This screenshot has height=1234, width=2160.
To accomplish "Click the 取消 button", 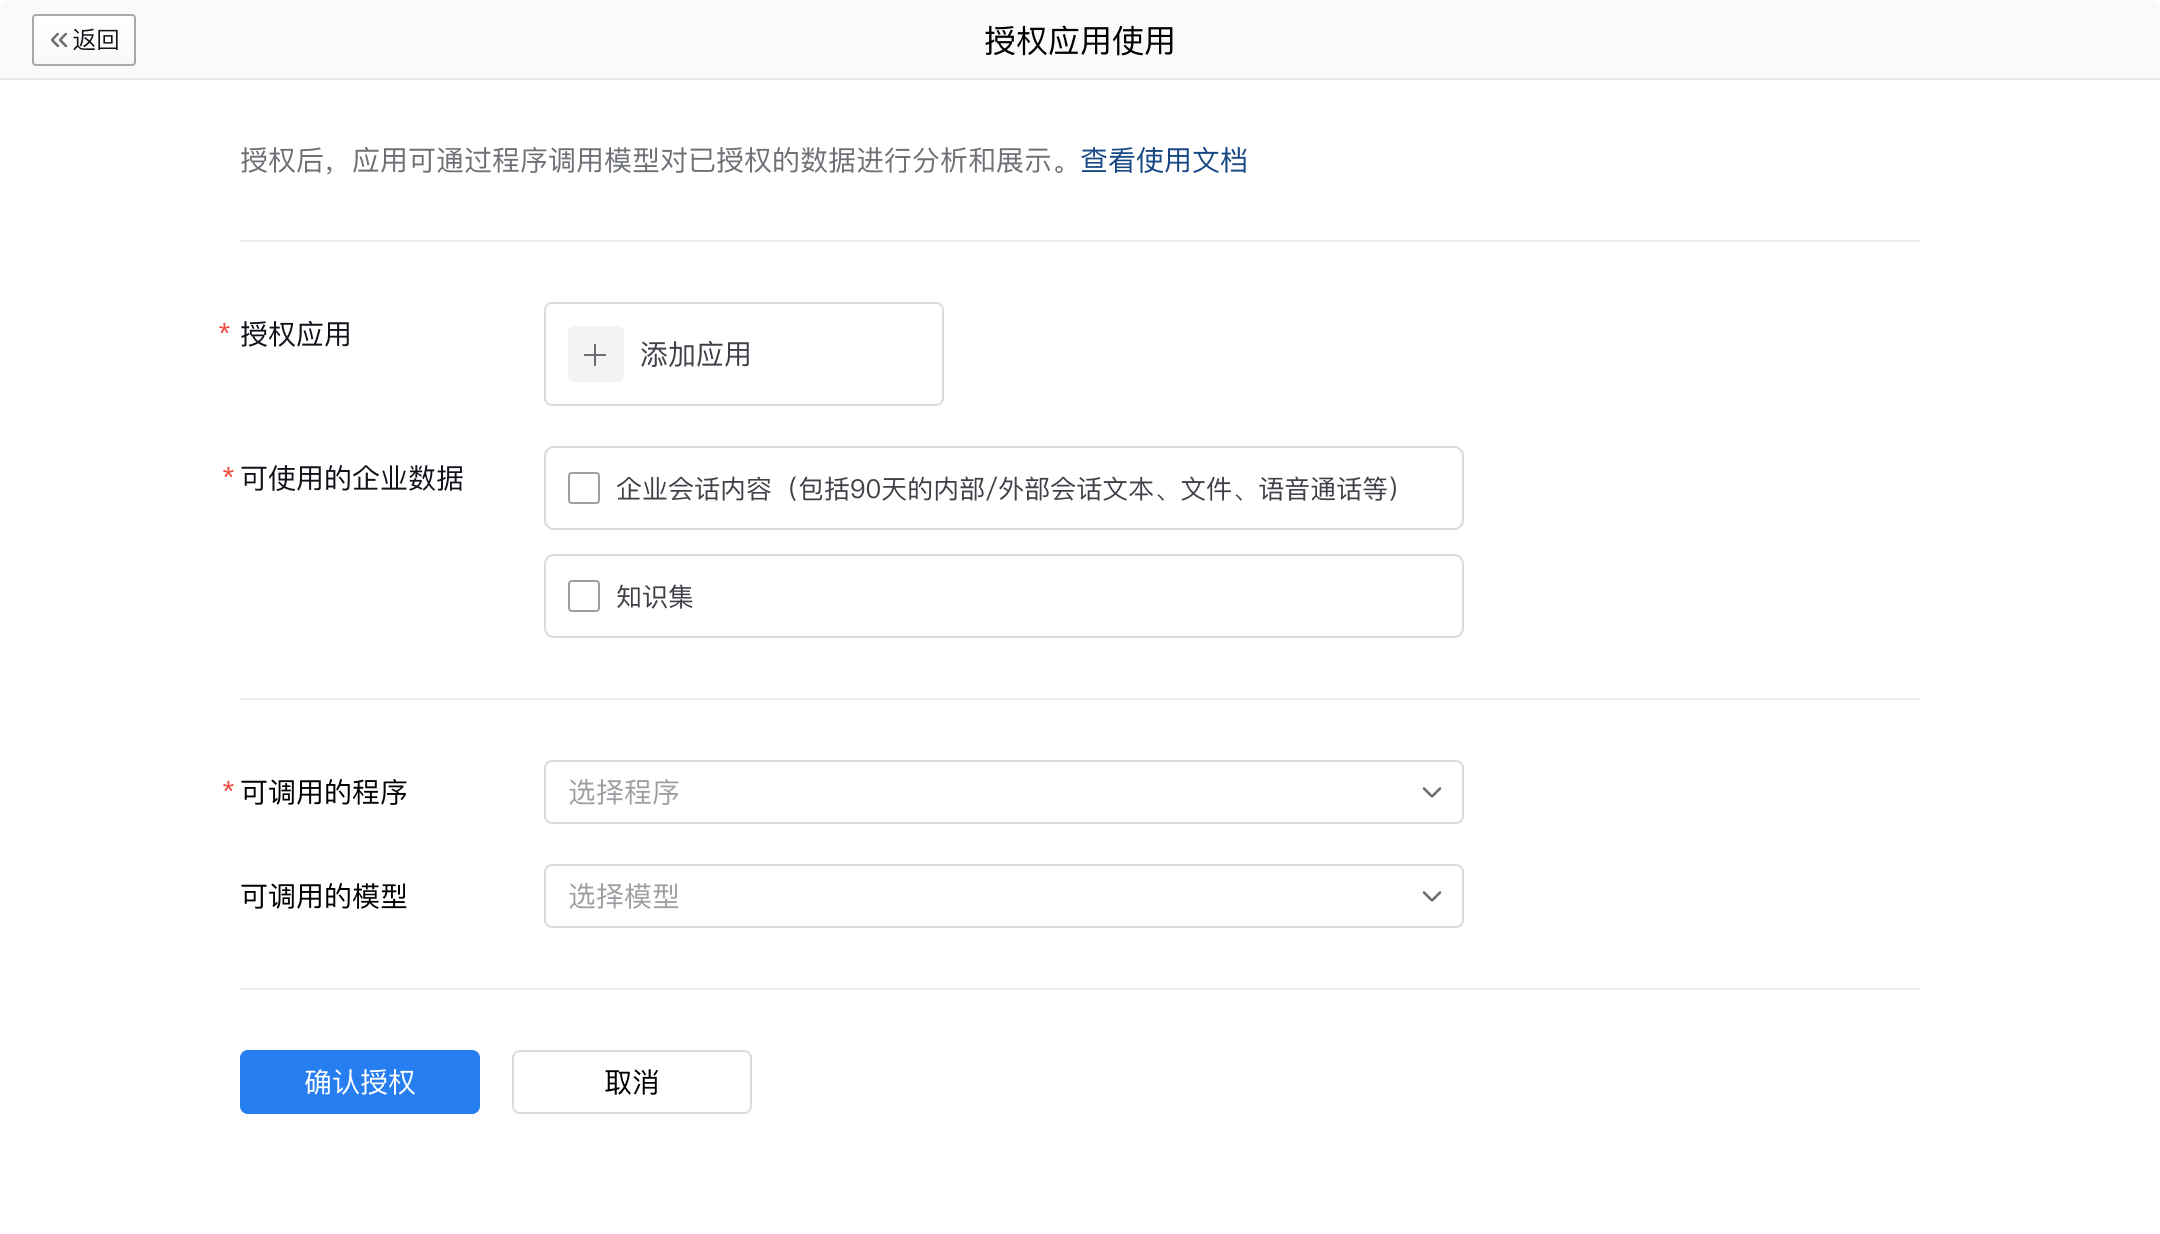I will (x=631, y=1082).
